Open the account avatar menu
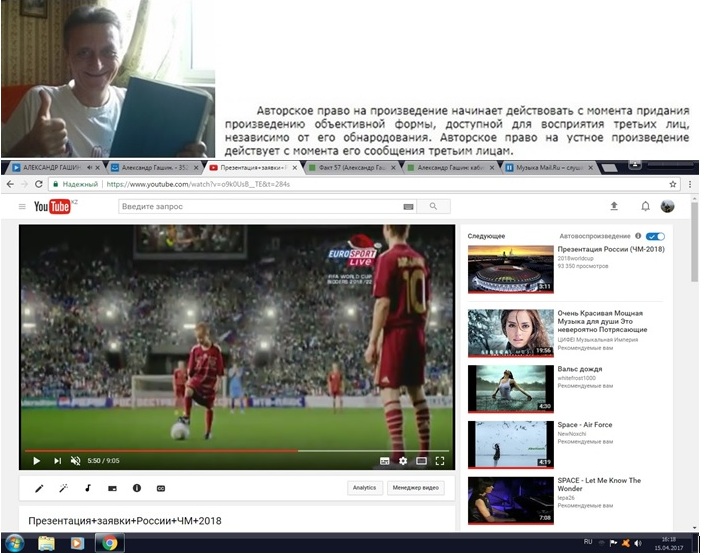 click(x=668, y=206)
